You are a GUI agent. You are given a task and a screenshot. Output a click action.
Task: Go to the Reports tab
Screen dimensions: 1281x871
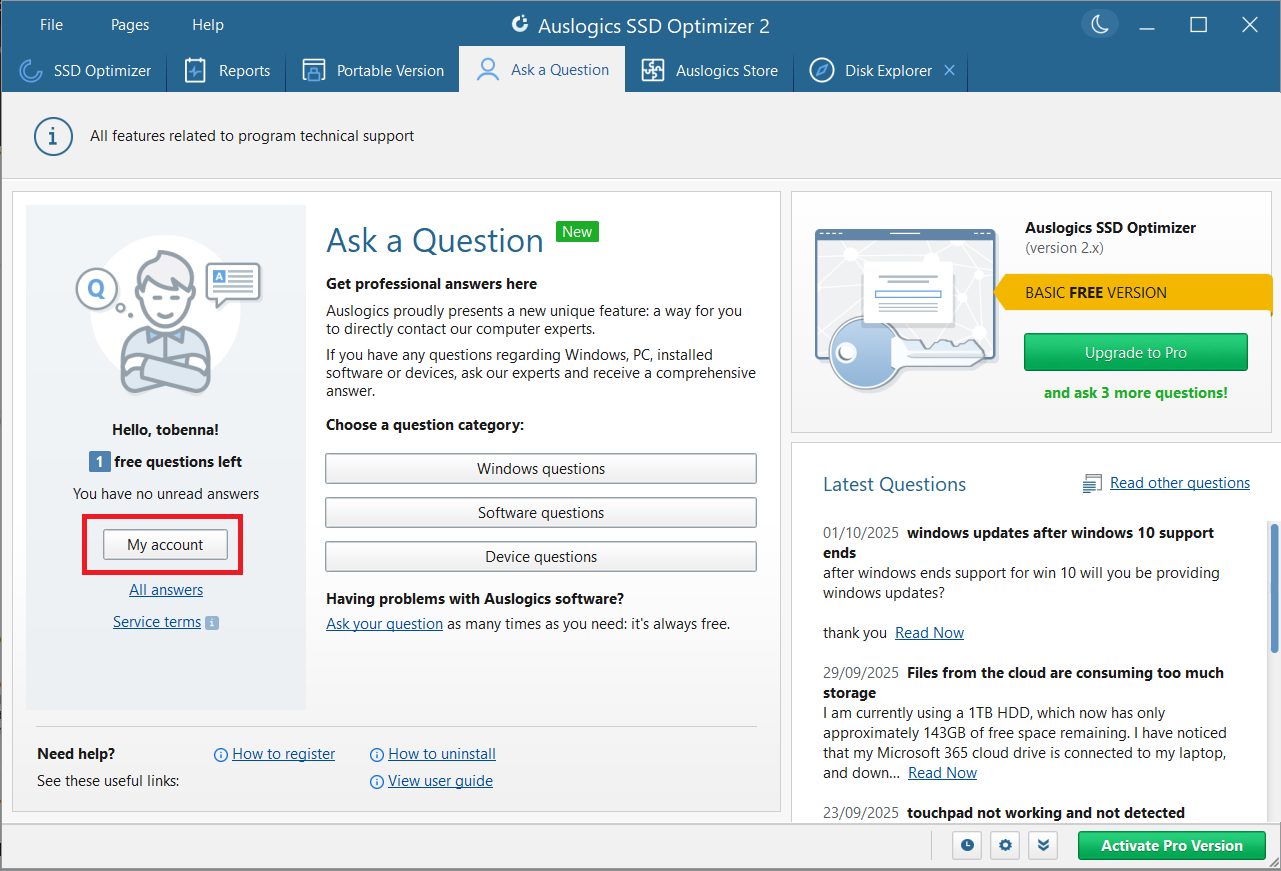click(x=226, y=71)
